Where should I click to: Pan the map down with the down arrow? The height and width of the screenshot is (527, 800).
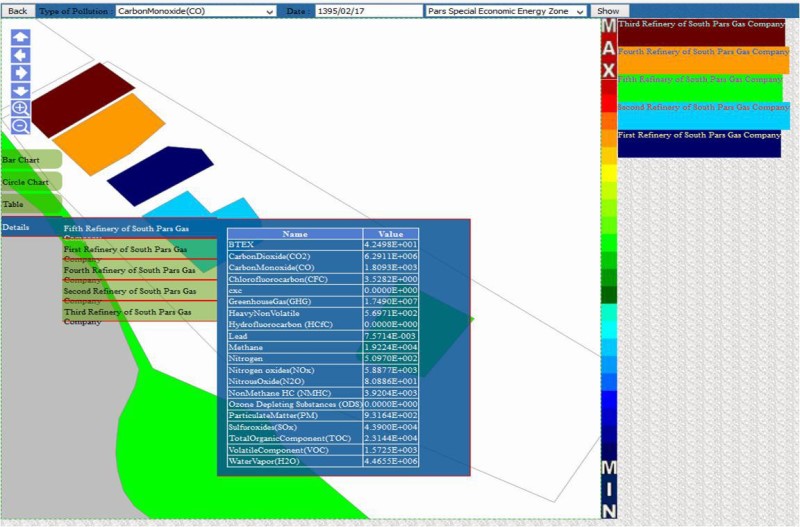click(20, 91)
